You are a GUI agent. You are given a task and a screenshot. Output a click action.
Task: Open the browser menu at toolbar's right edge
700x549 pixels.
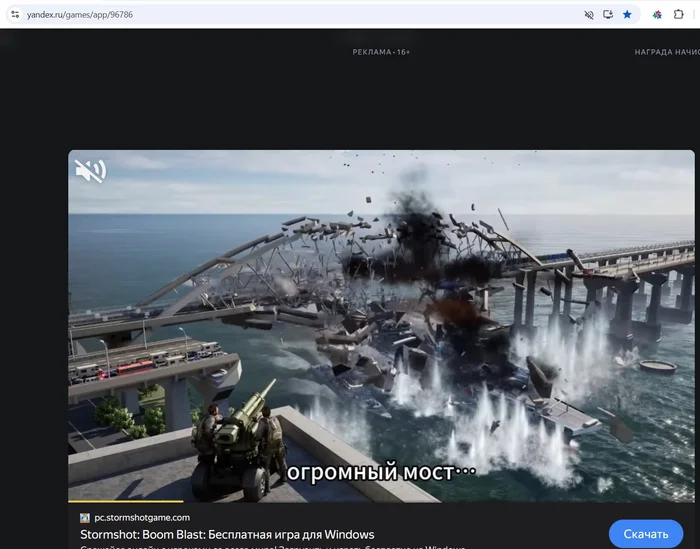pyautogui.click(x=696, y=15)
